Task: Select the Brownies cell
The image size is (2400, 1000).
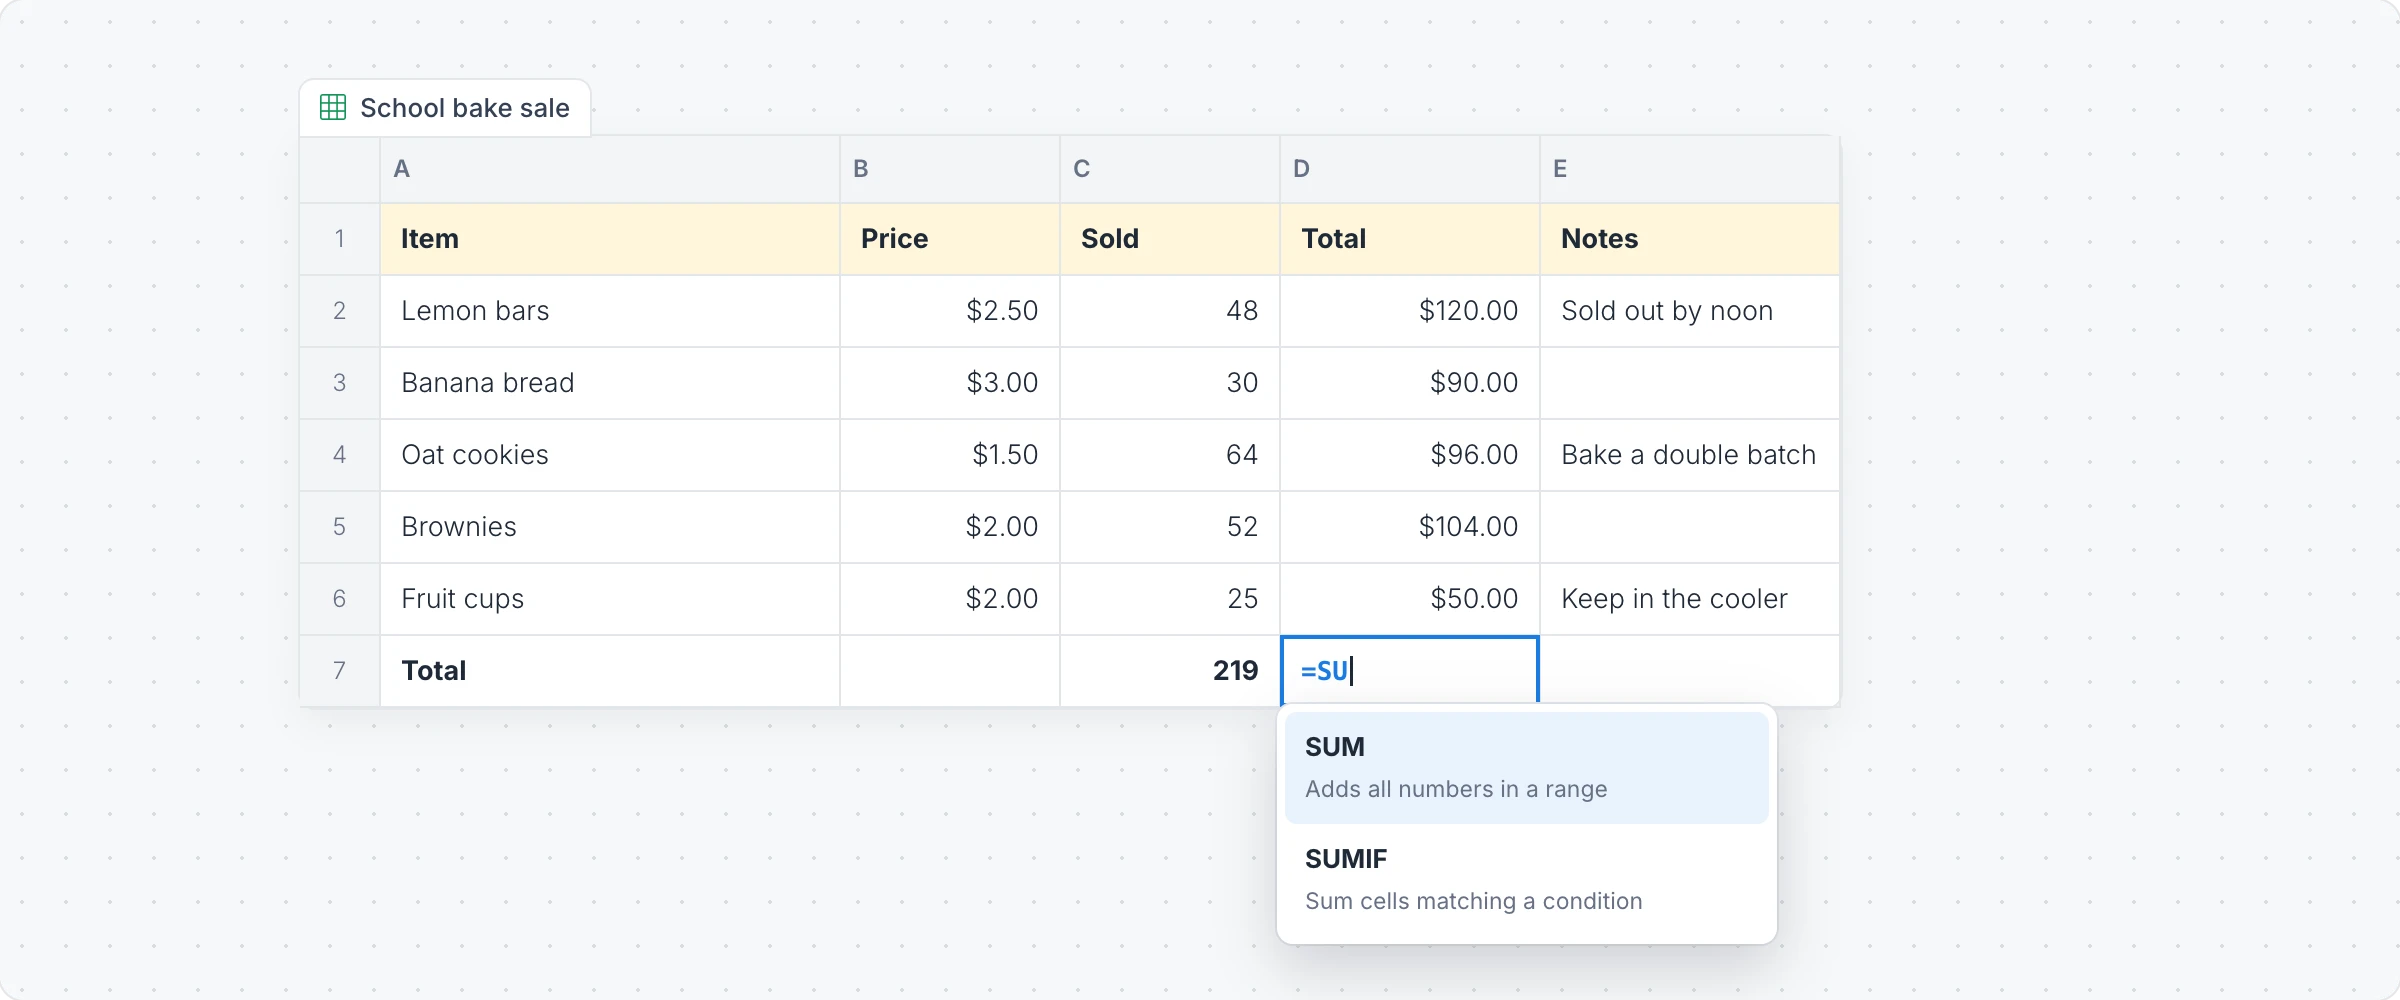Action: [x=610, y=527]
